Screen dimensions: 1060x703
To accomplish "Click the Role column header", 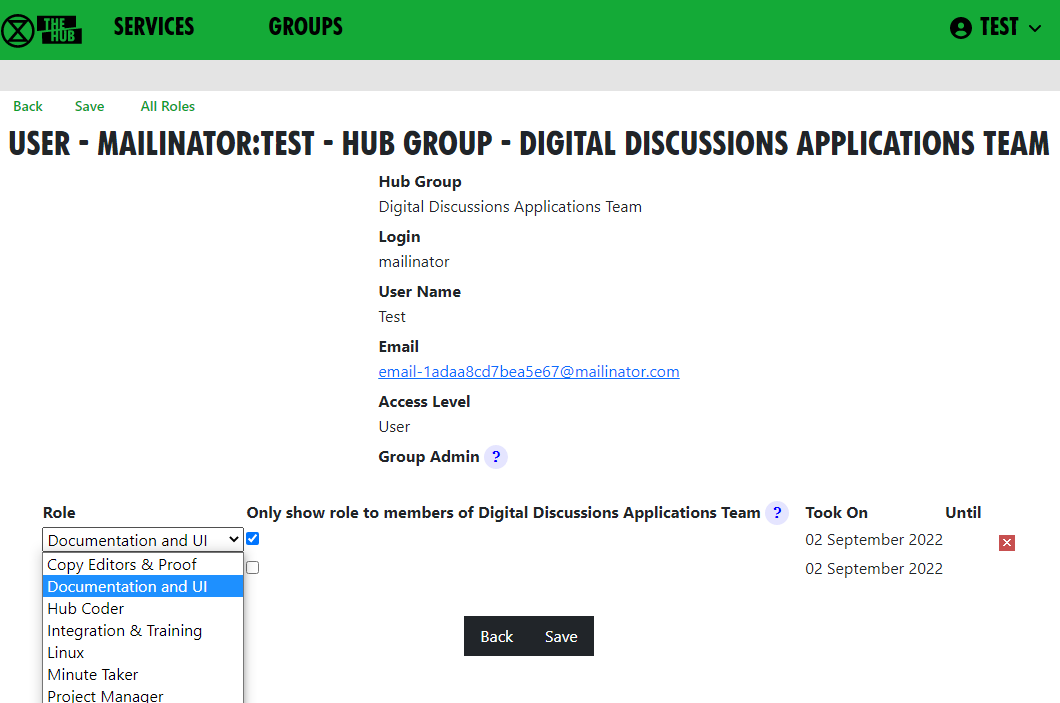I will pos(59,512).
